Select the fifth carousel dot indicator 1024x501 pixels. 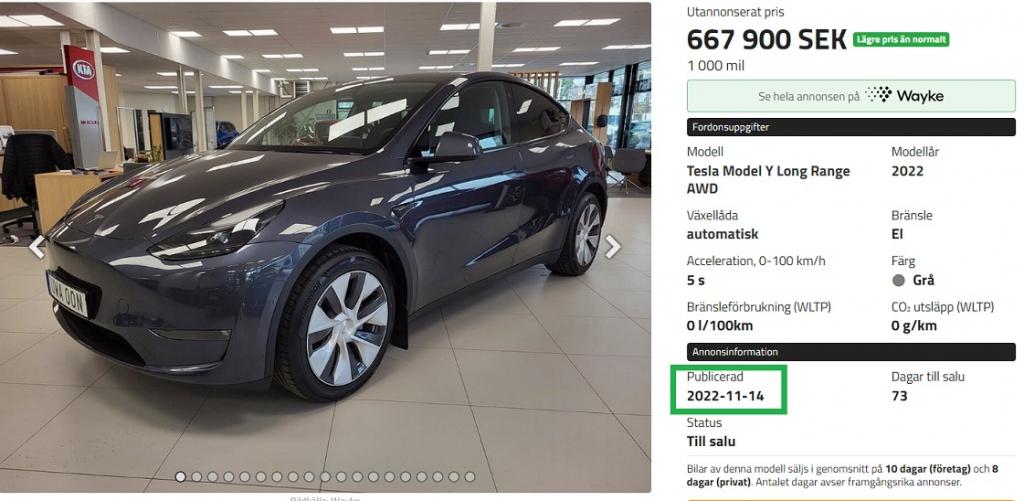tap(244, 477)
